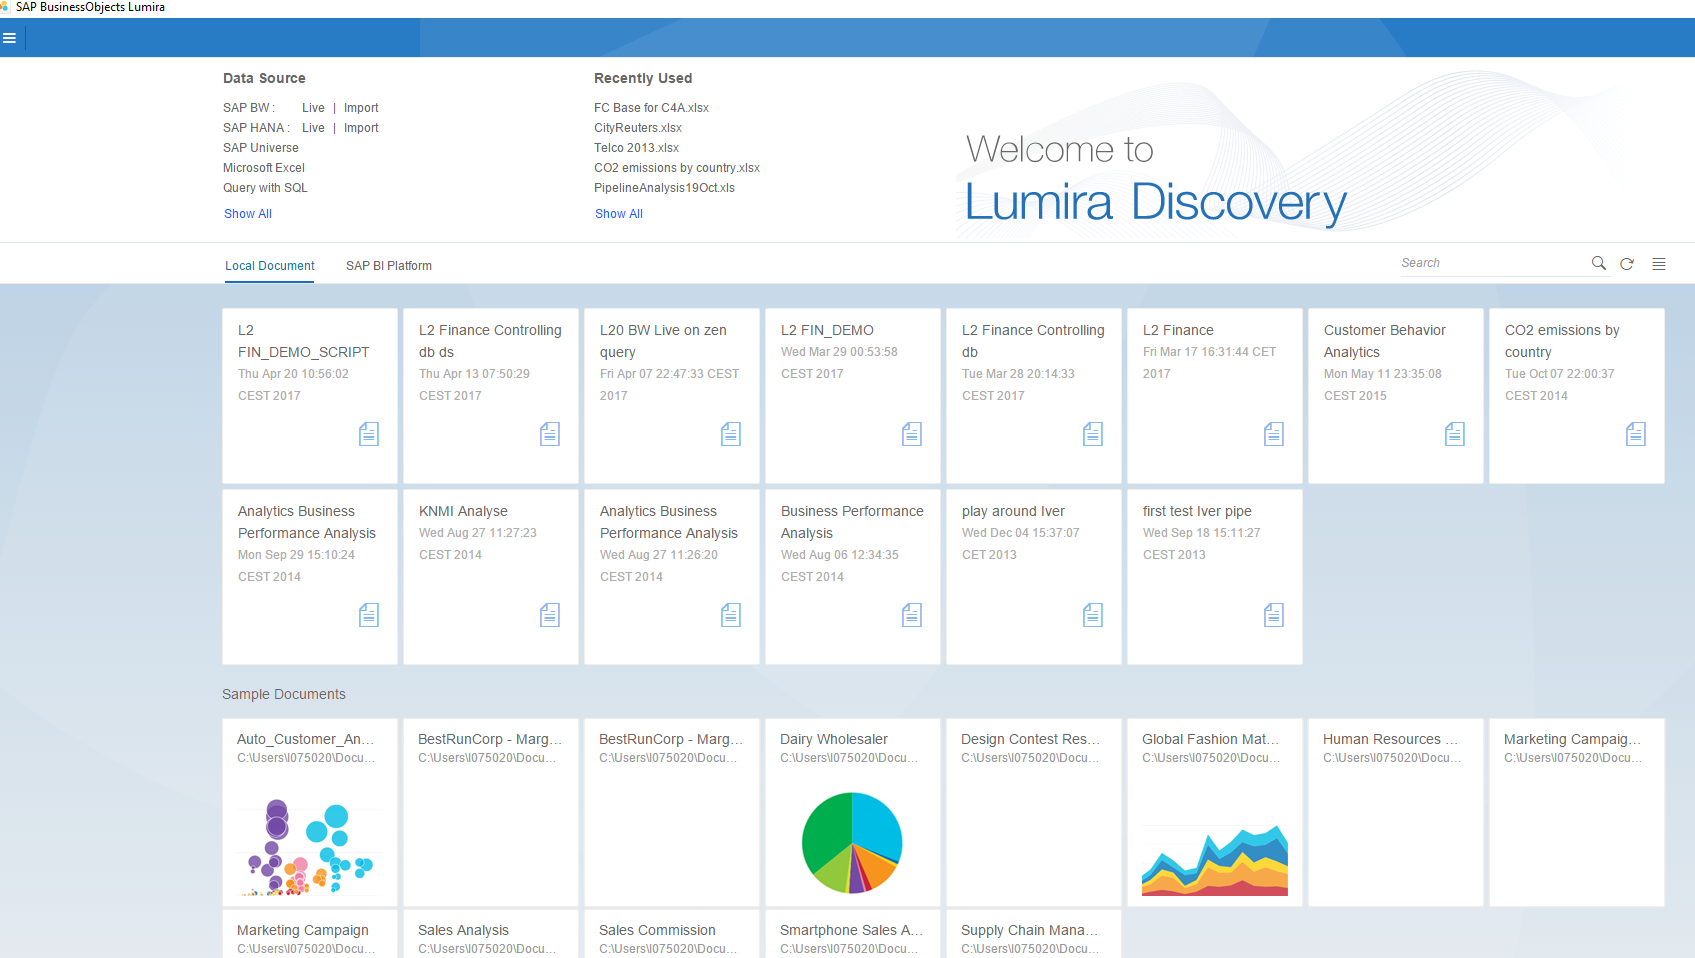
Task: Click document icon on L2 FIN_DEMO_SCRIPT card
Action: (x=369, y=434)
